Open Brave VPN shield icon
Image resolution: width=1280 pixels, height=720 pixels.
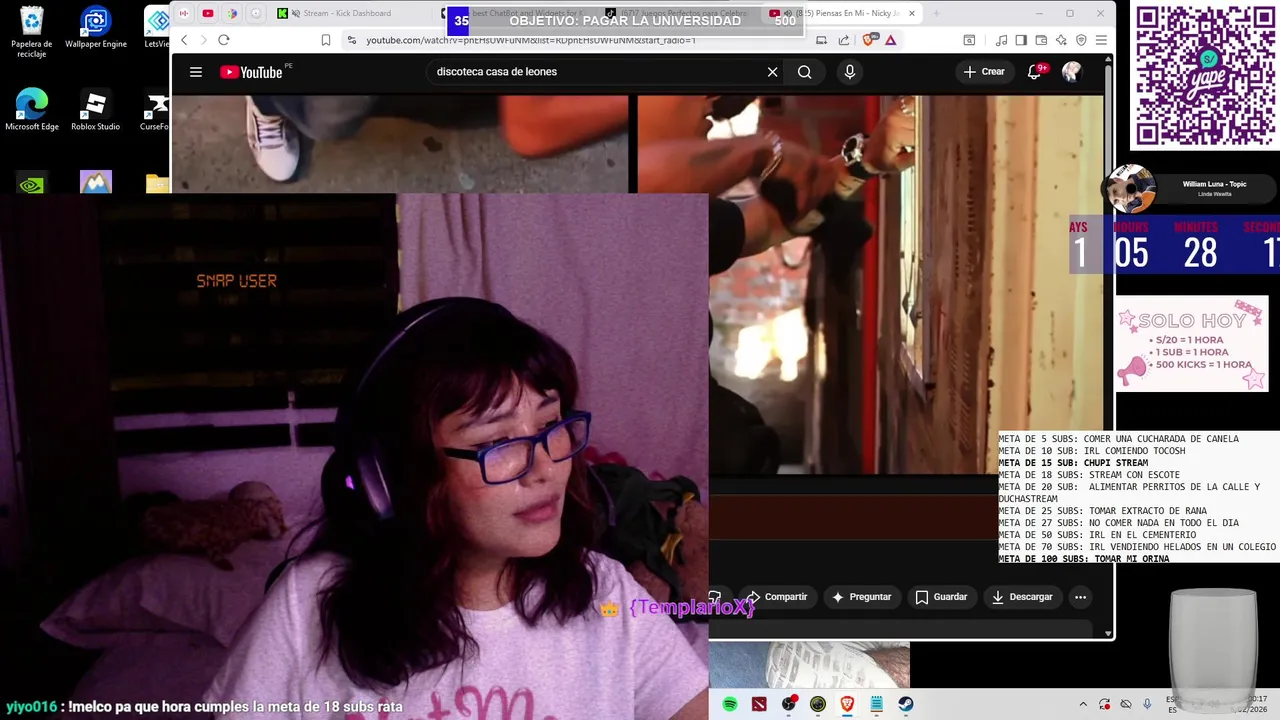[x=1081, y=40]
